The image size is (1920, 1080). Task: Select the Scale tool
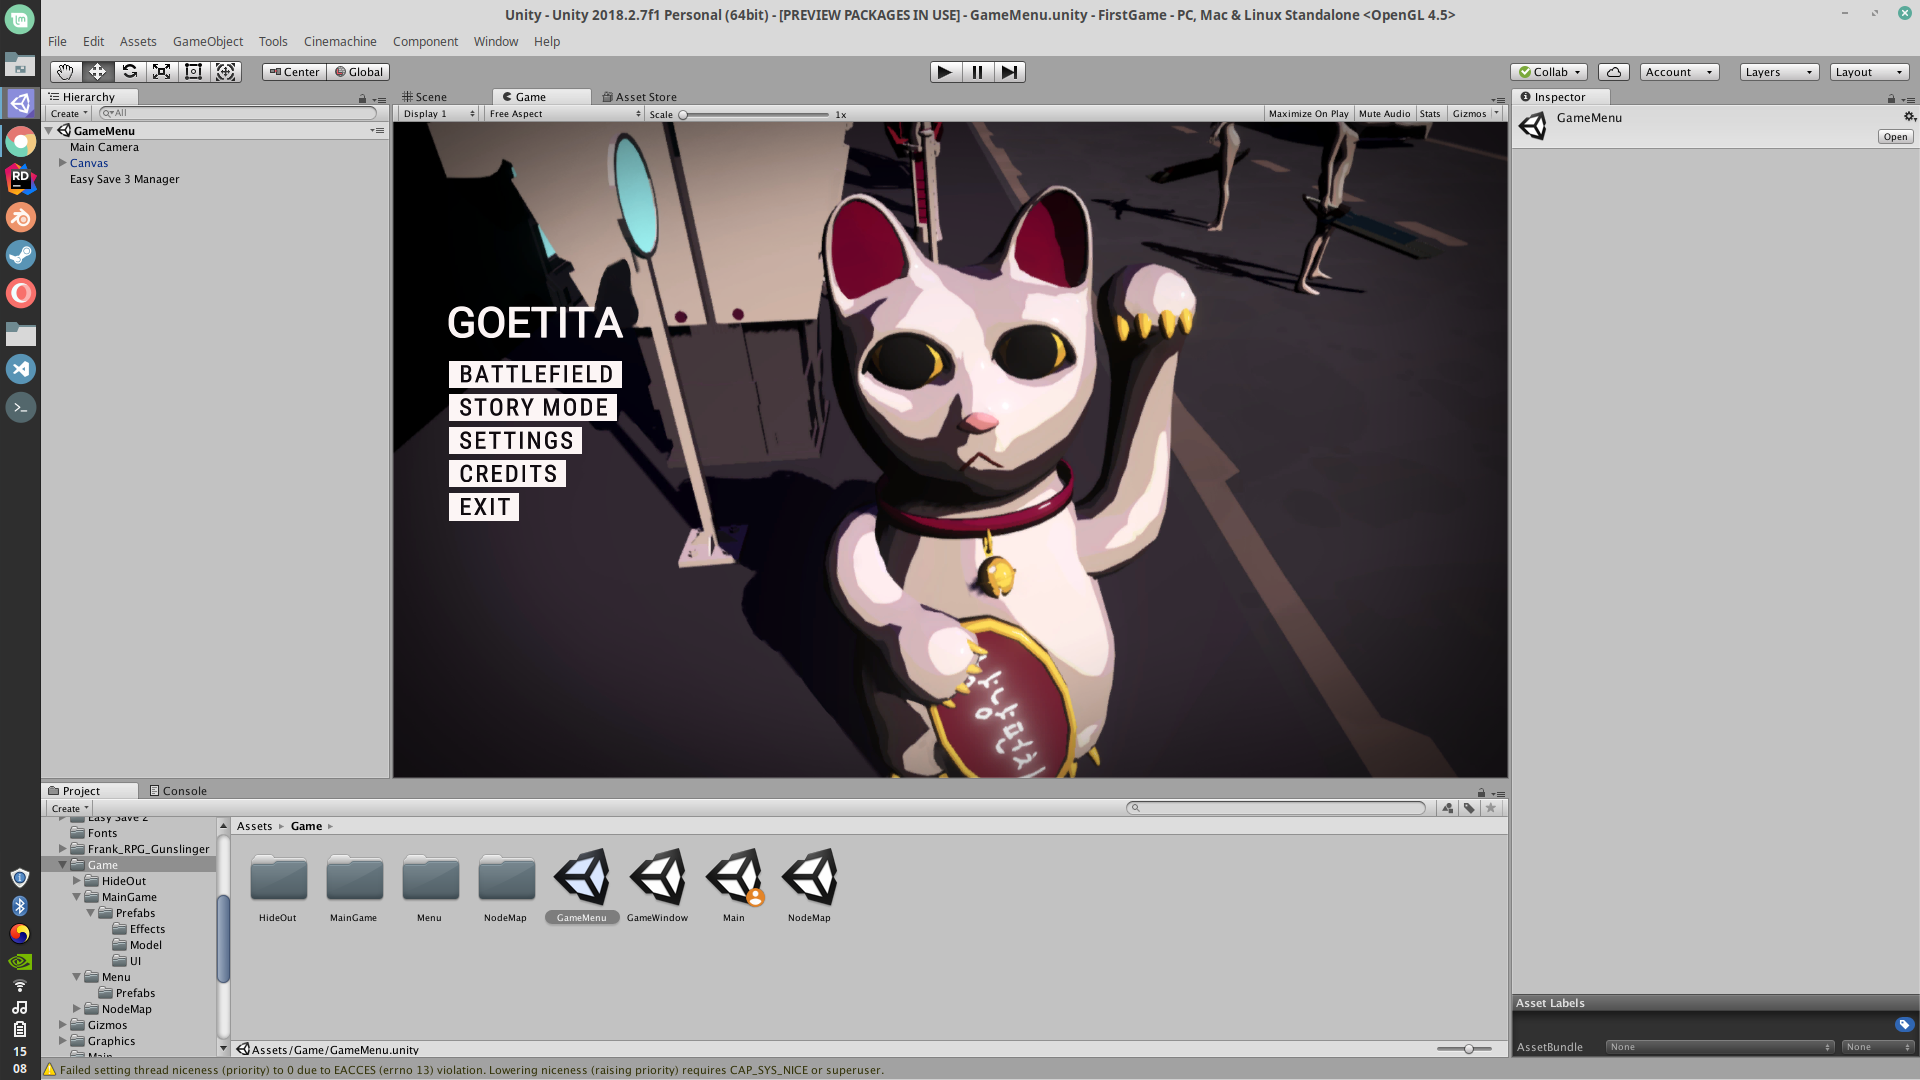(x=161, y=72)
